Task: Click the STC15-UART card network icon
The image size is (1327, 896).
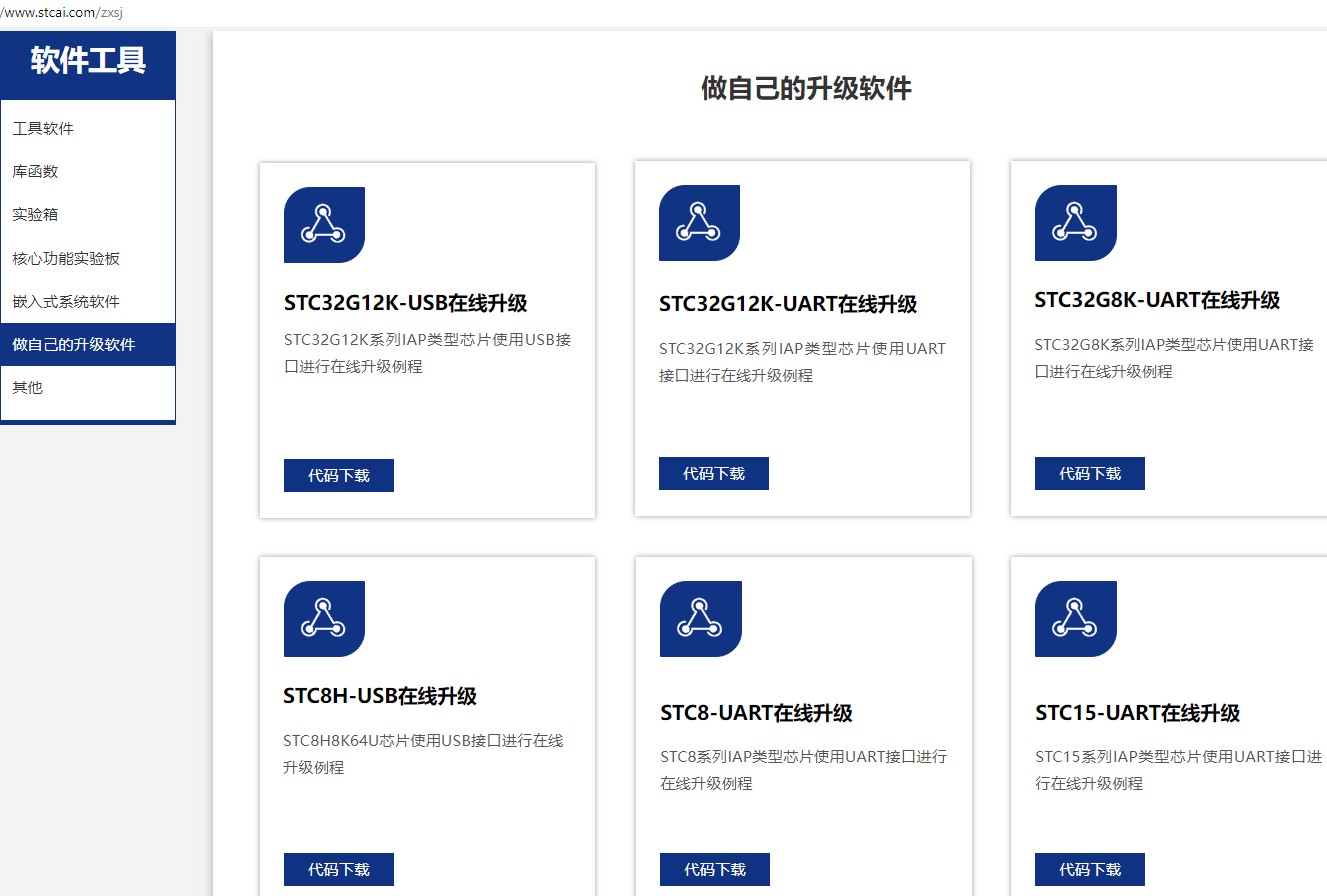Action: tap(1075, 619)
